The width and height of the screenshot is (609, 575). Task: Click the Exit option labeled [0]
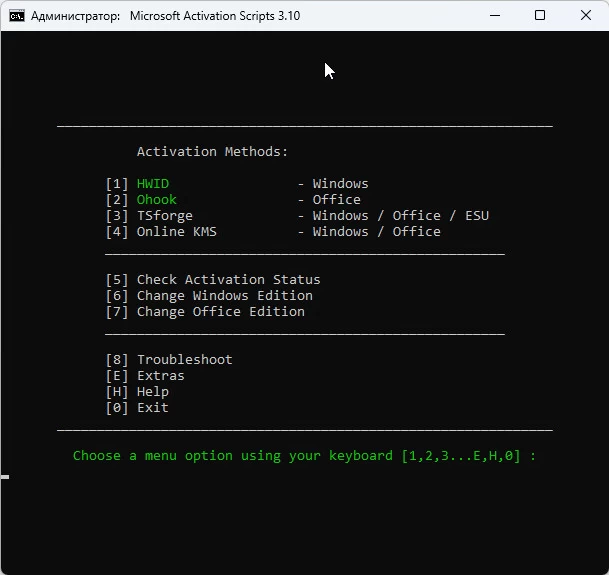[152, 408]
